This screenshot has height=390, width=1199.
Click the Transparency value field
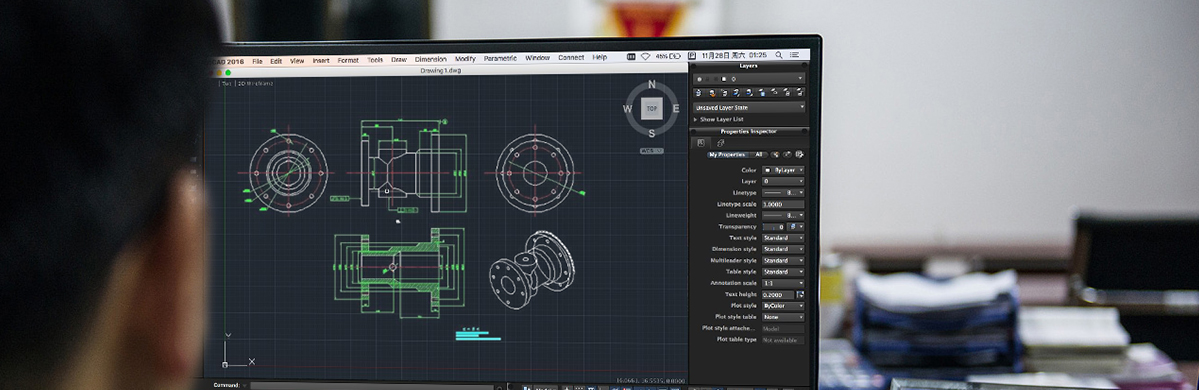coord(773,226)
